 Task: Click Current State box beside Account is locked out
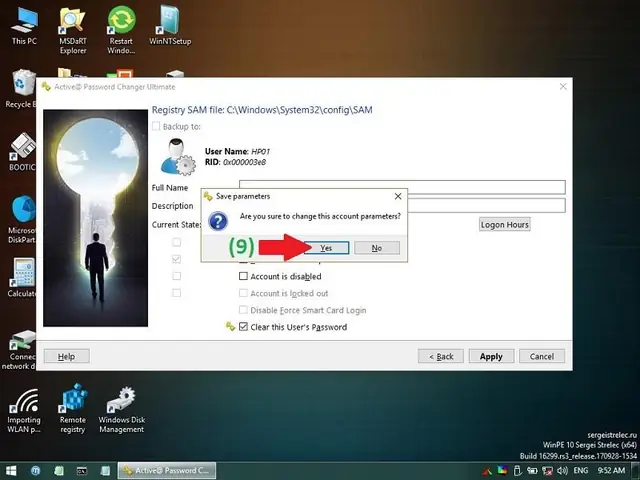tap(176, 293)
